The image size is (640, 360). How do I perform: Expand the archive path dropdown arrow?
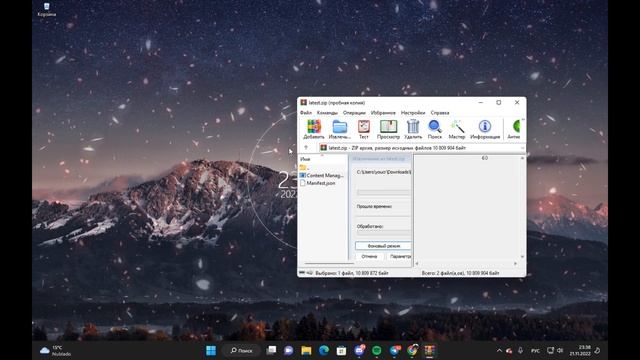(522, 148)
